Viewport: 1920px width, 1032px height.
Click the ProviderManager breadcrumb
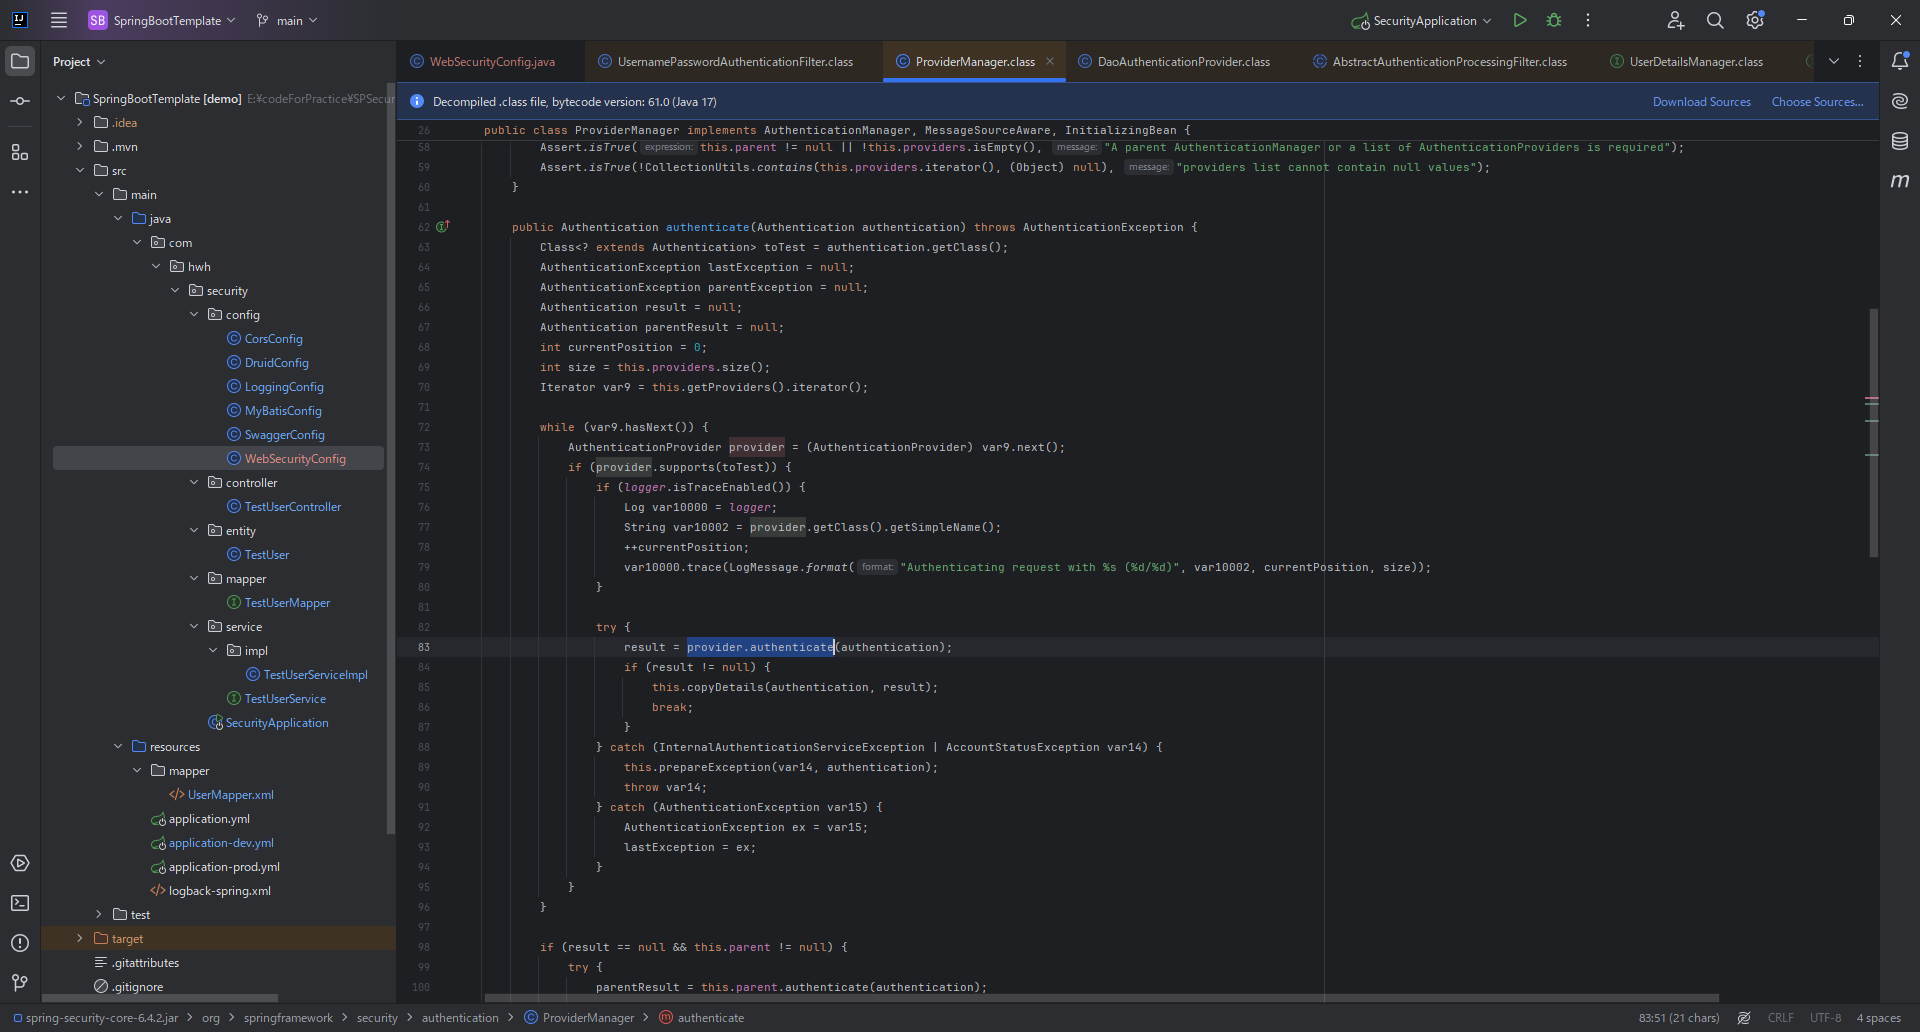pos(580,1018)
